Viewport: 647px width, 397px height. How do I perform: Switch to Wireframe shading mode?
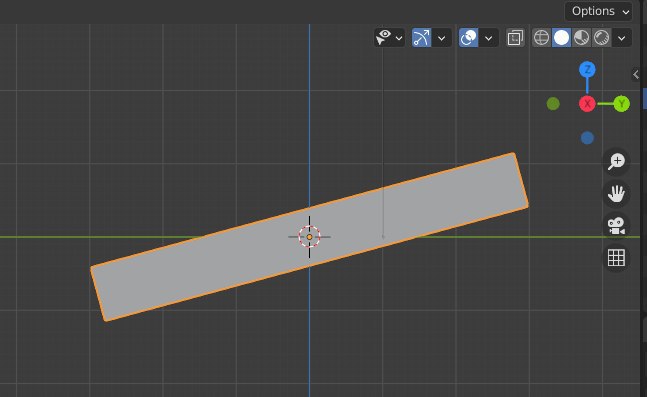click(541, 38)
